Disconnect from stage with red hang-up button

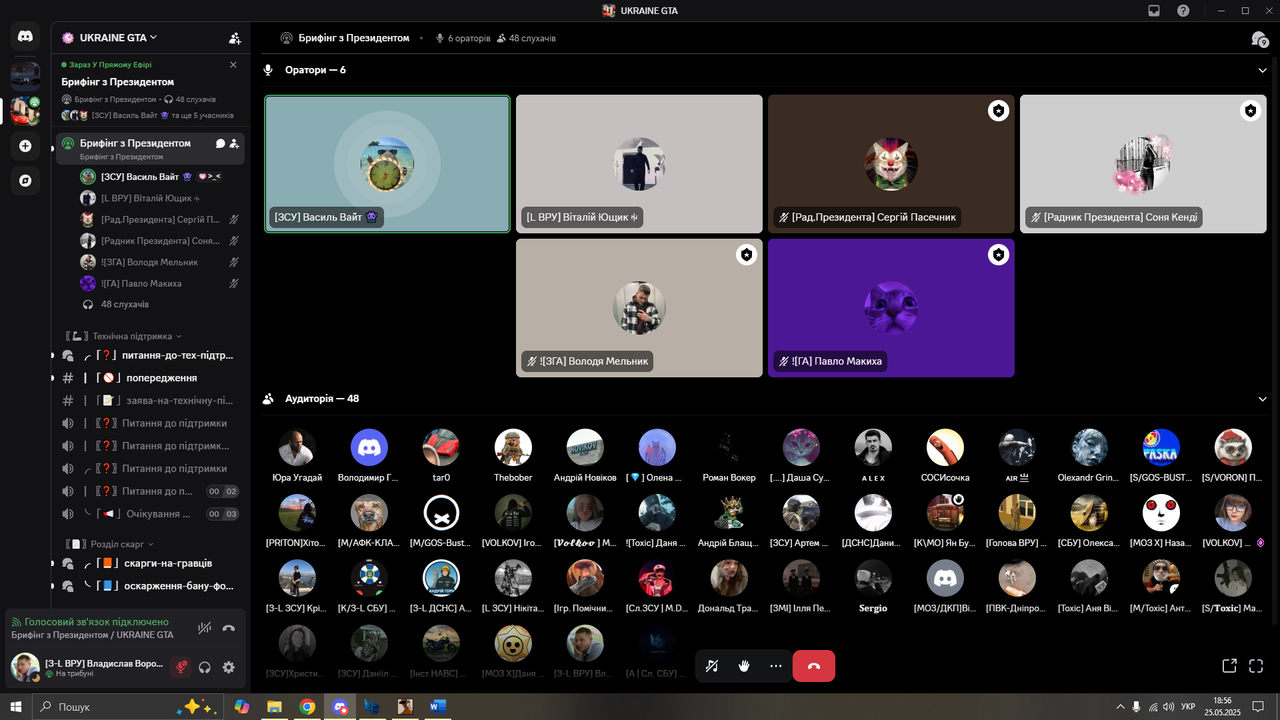(x=814, y=666)
